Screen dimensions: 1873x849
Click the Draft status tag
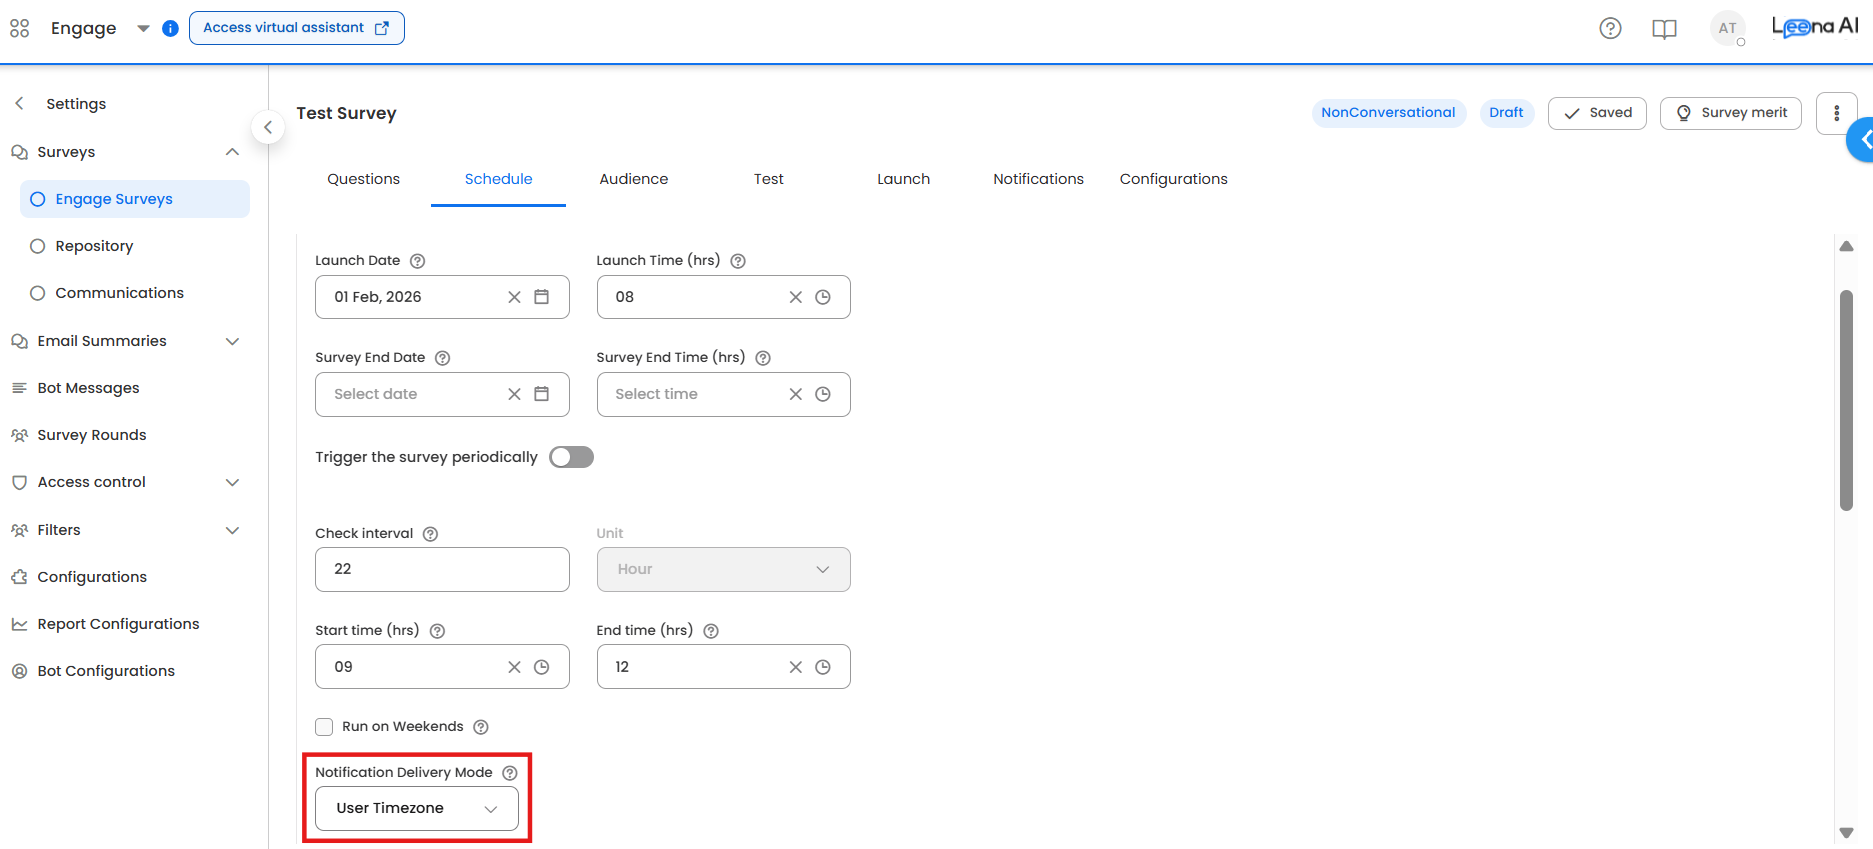1506,113
